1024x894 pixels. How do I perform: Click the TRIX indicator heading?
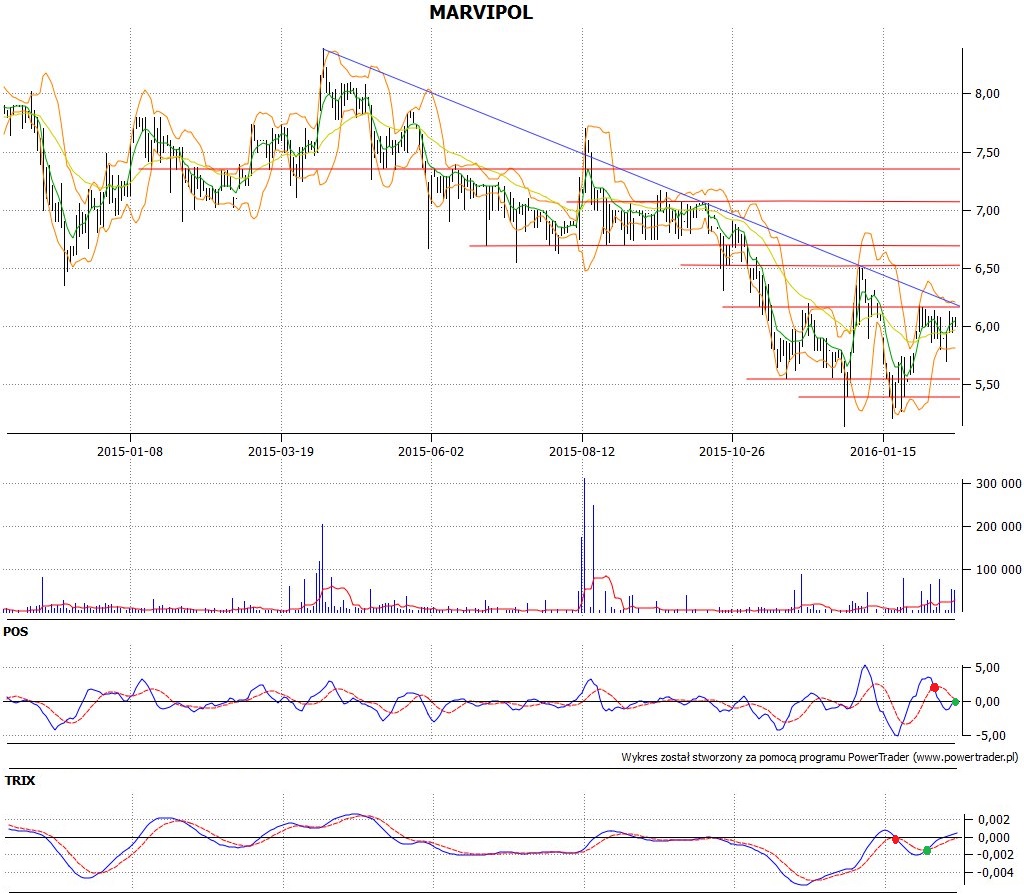(x=20, y=780)
